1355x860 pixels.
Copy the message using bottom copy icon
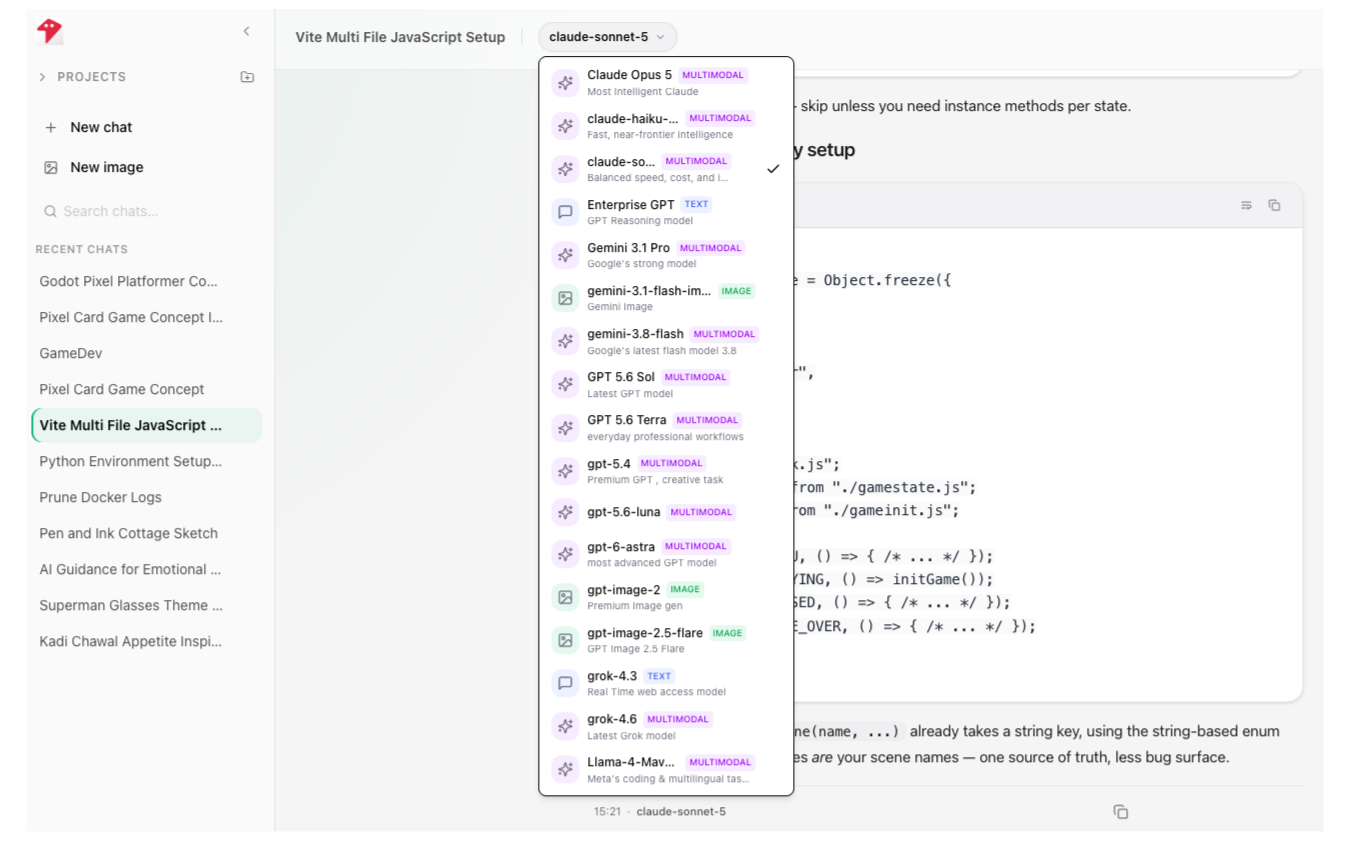(x=1121, y=812)
